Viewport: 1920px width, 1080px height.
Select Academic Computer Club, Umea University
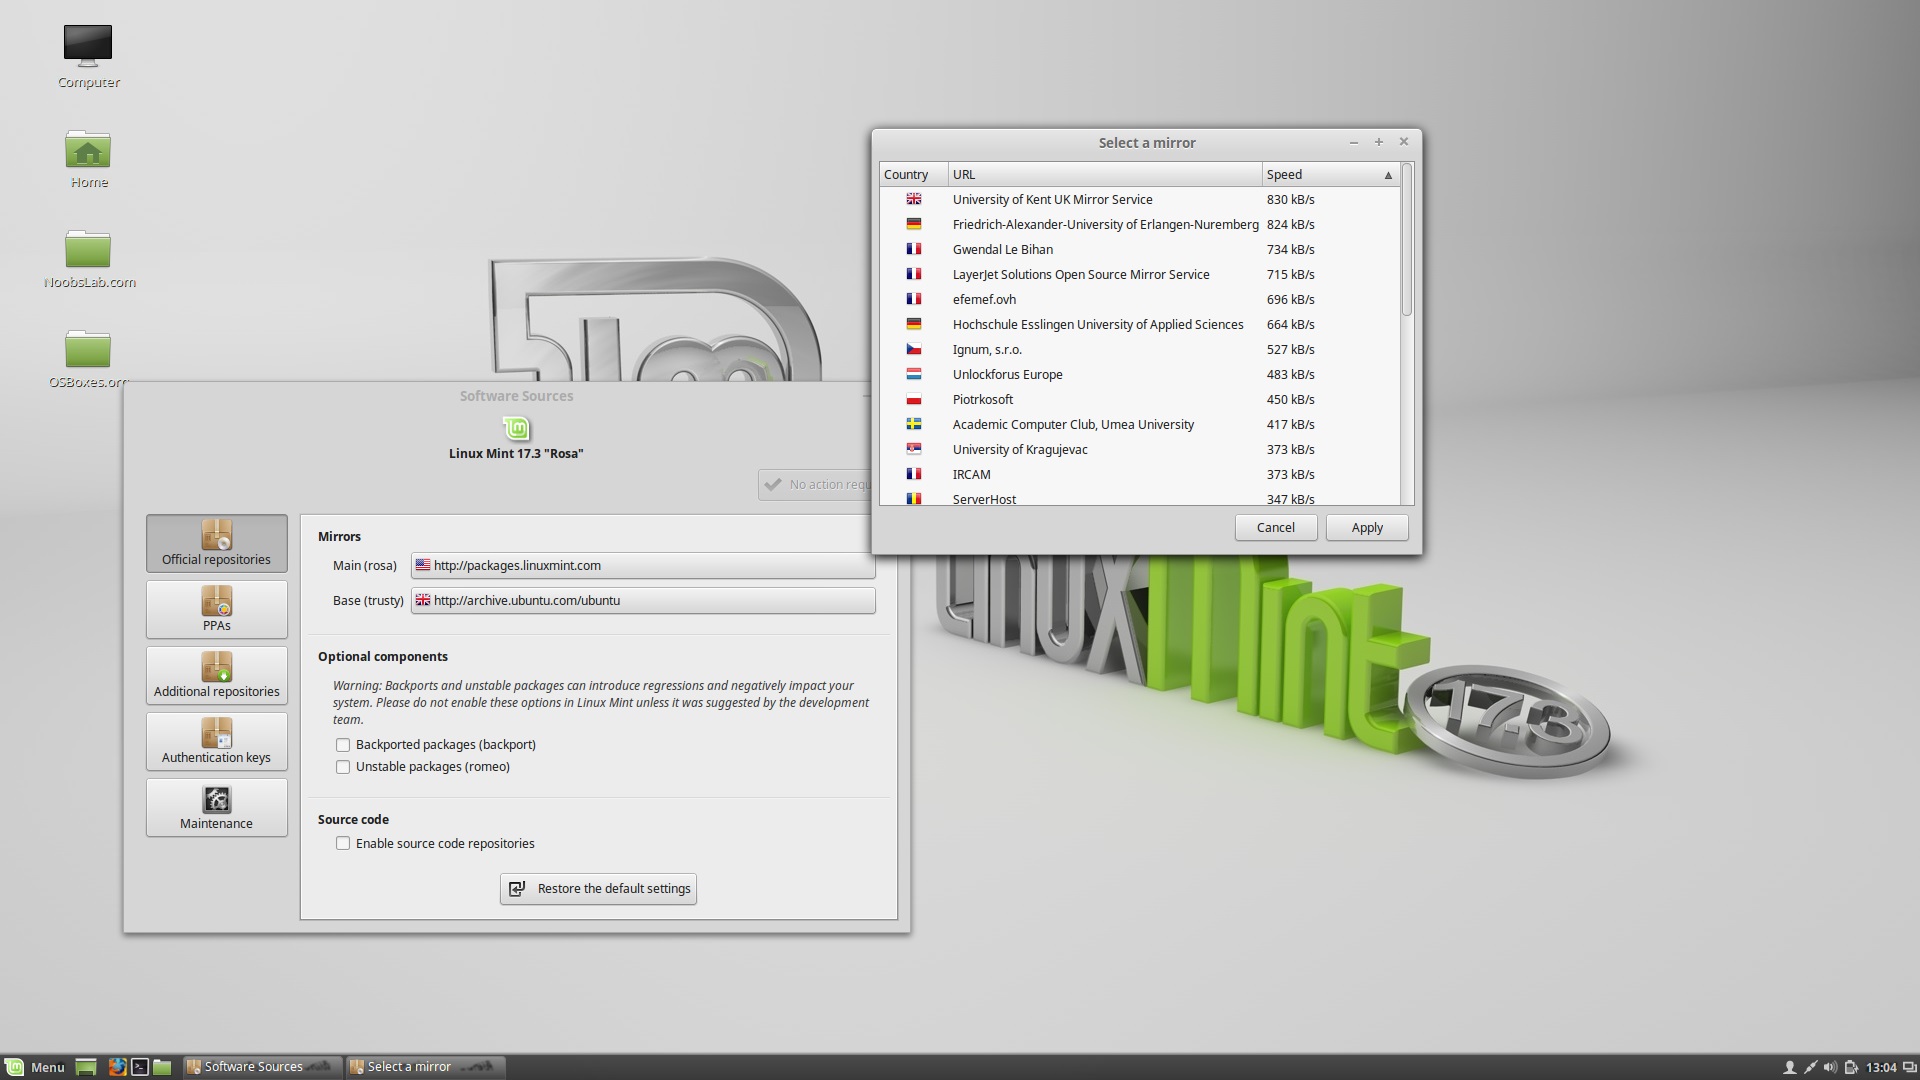pos(1140,425)
